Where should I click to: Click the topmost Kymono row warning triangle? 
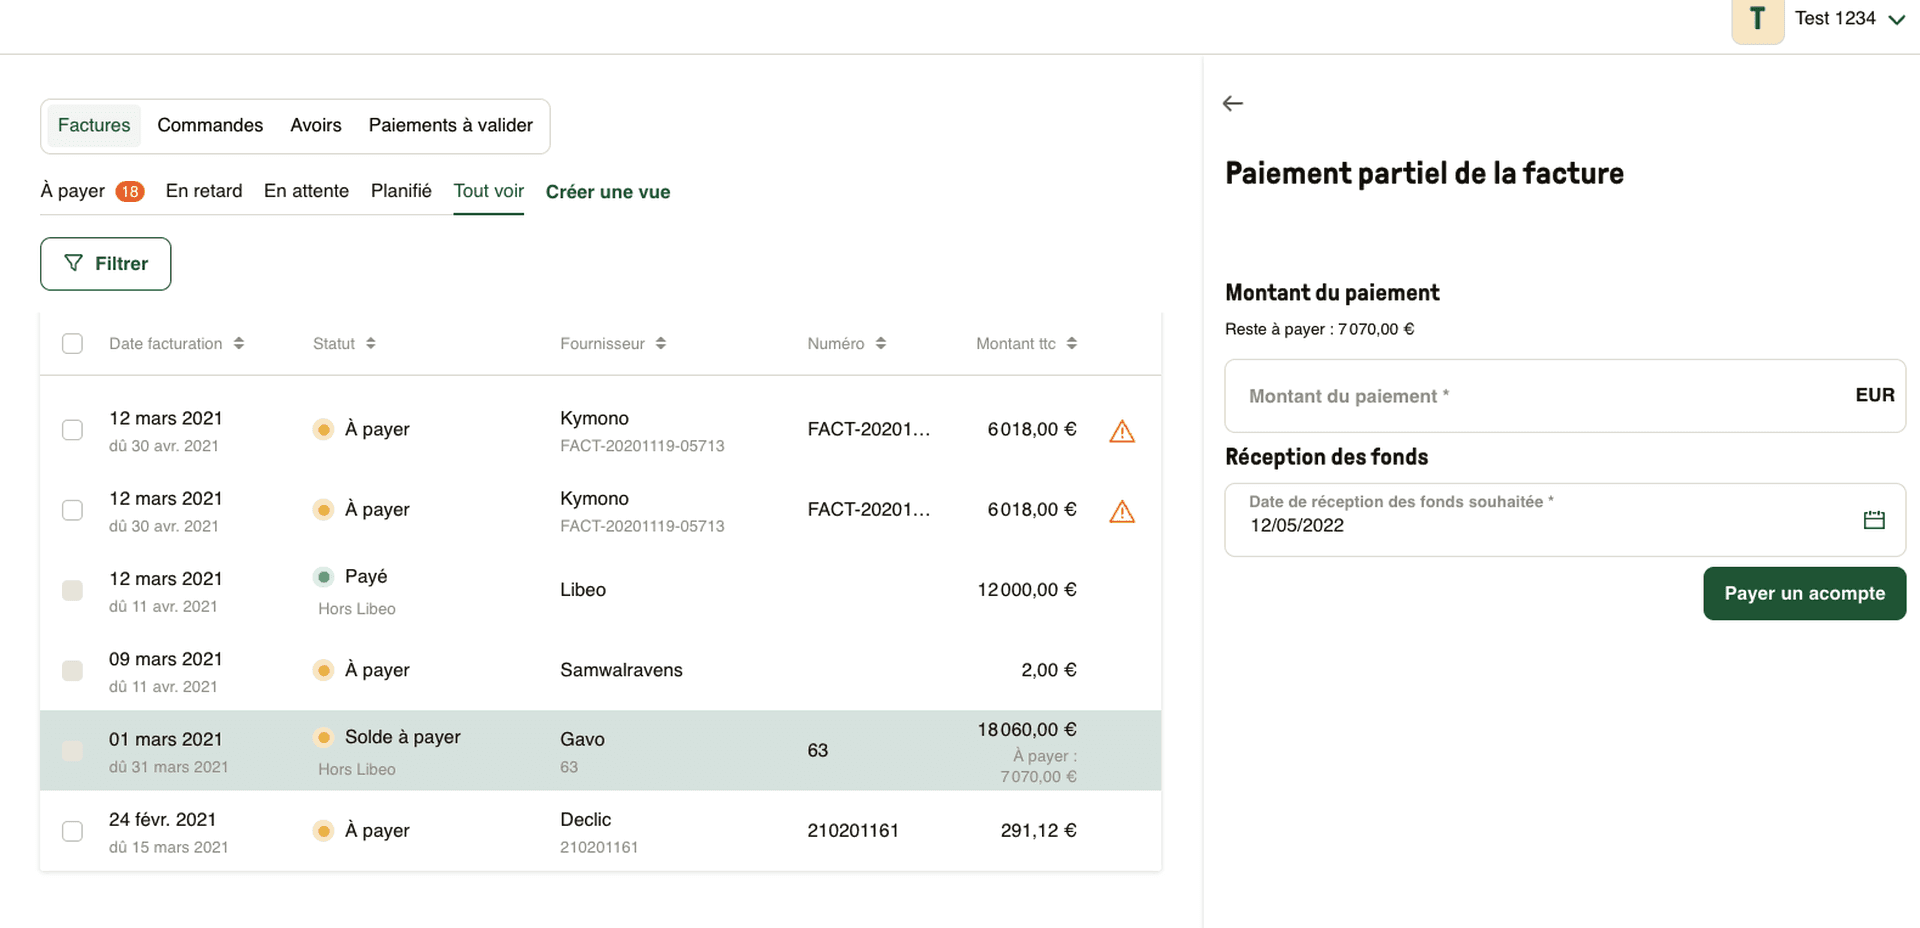pyautogui.click(x=1122, y=431)
